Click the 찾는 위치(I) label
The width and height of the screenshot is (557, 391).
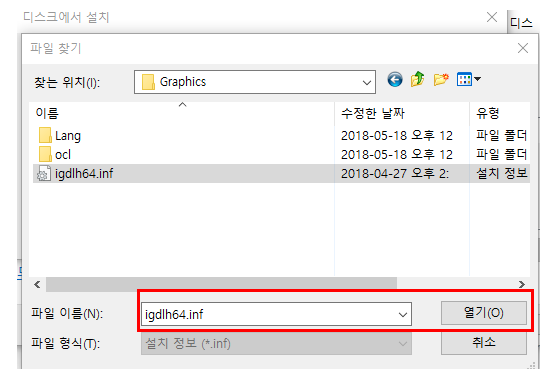(67, 82)
